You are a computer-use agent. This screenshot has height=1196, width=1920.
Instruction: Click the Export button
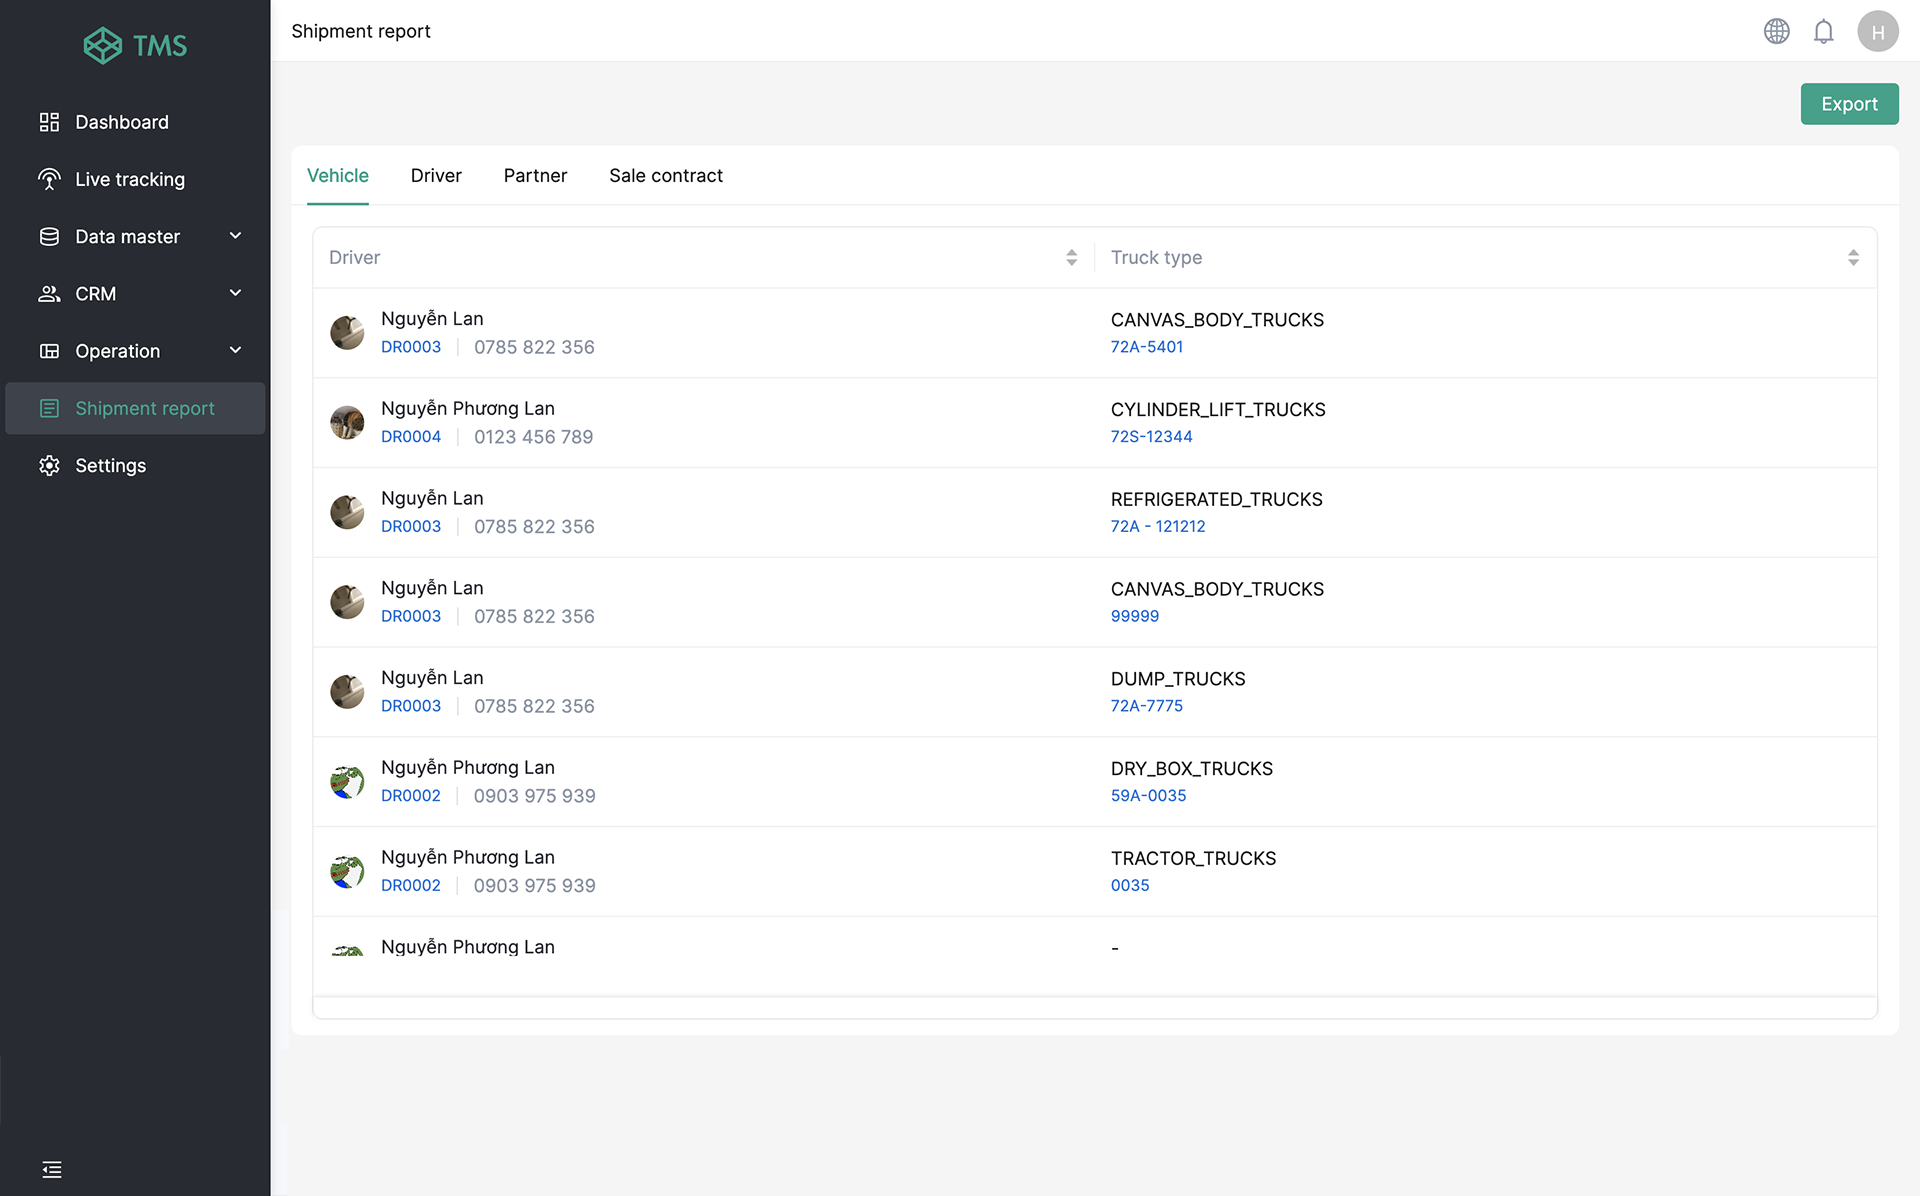click(x=1848, y=104)
